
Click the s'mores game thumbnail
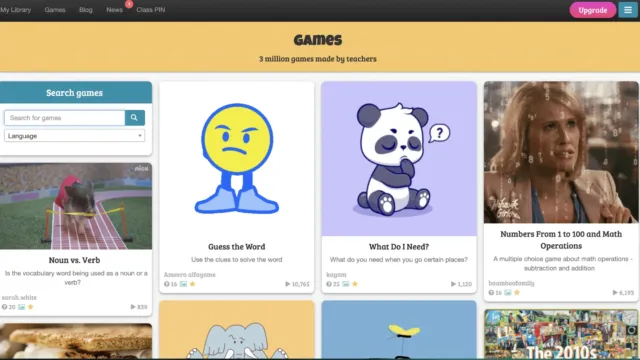pyautogui.click(x=76, y=341)
